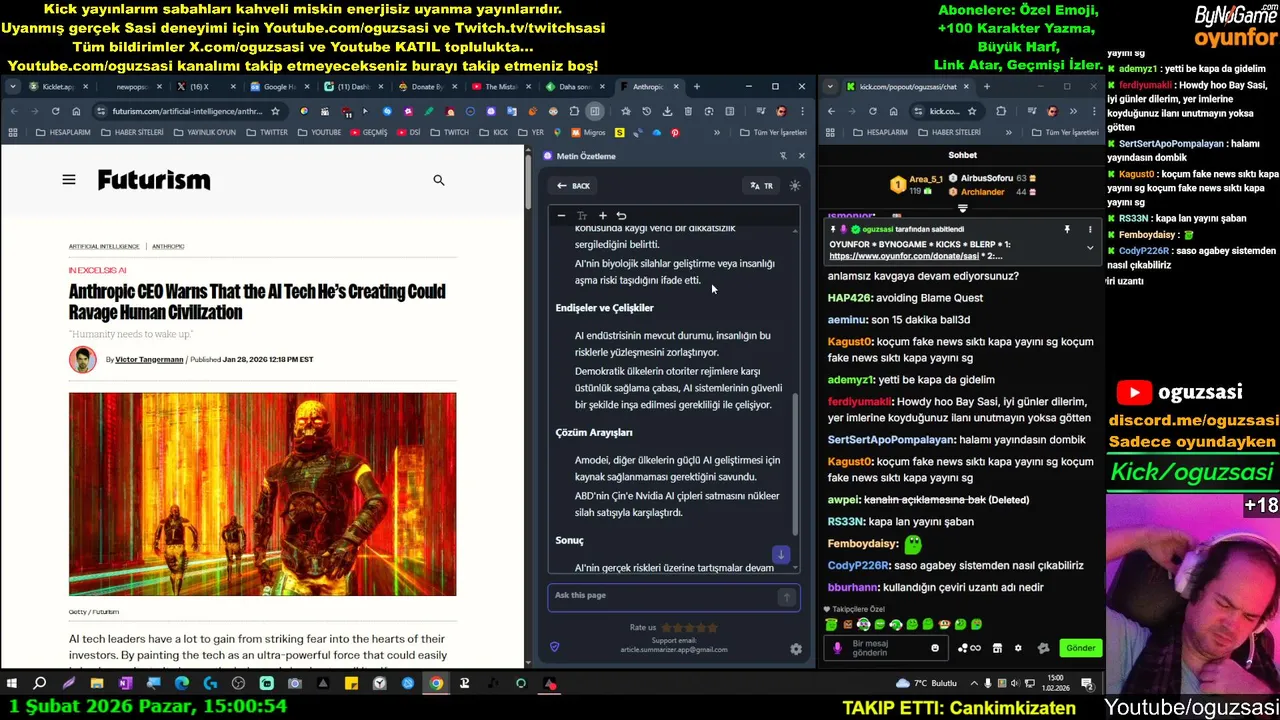Toggle light/dark theme sun icon

point(795,185)
